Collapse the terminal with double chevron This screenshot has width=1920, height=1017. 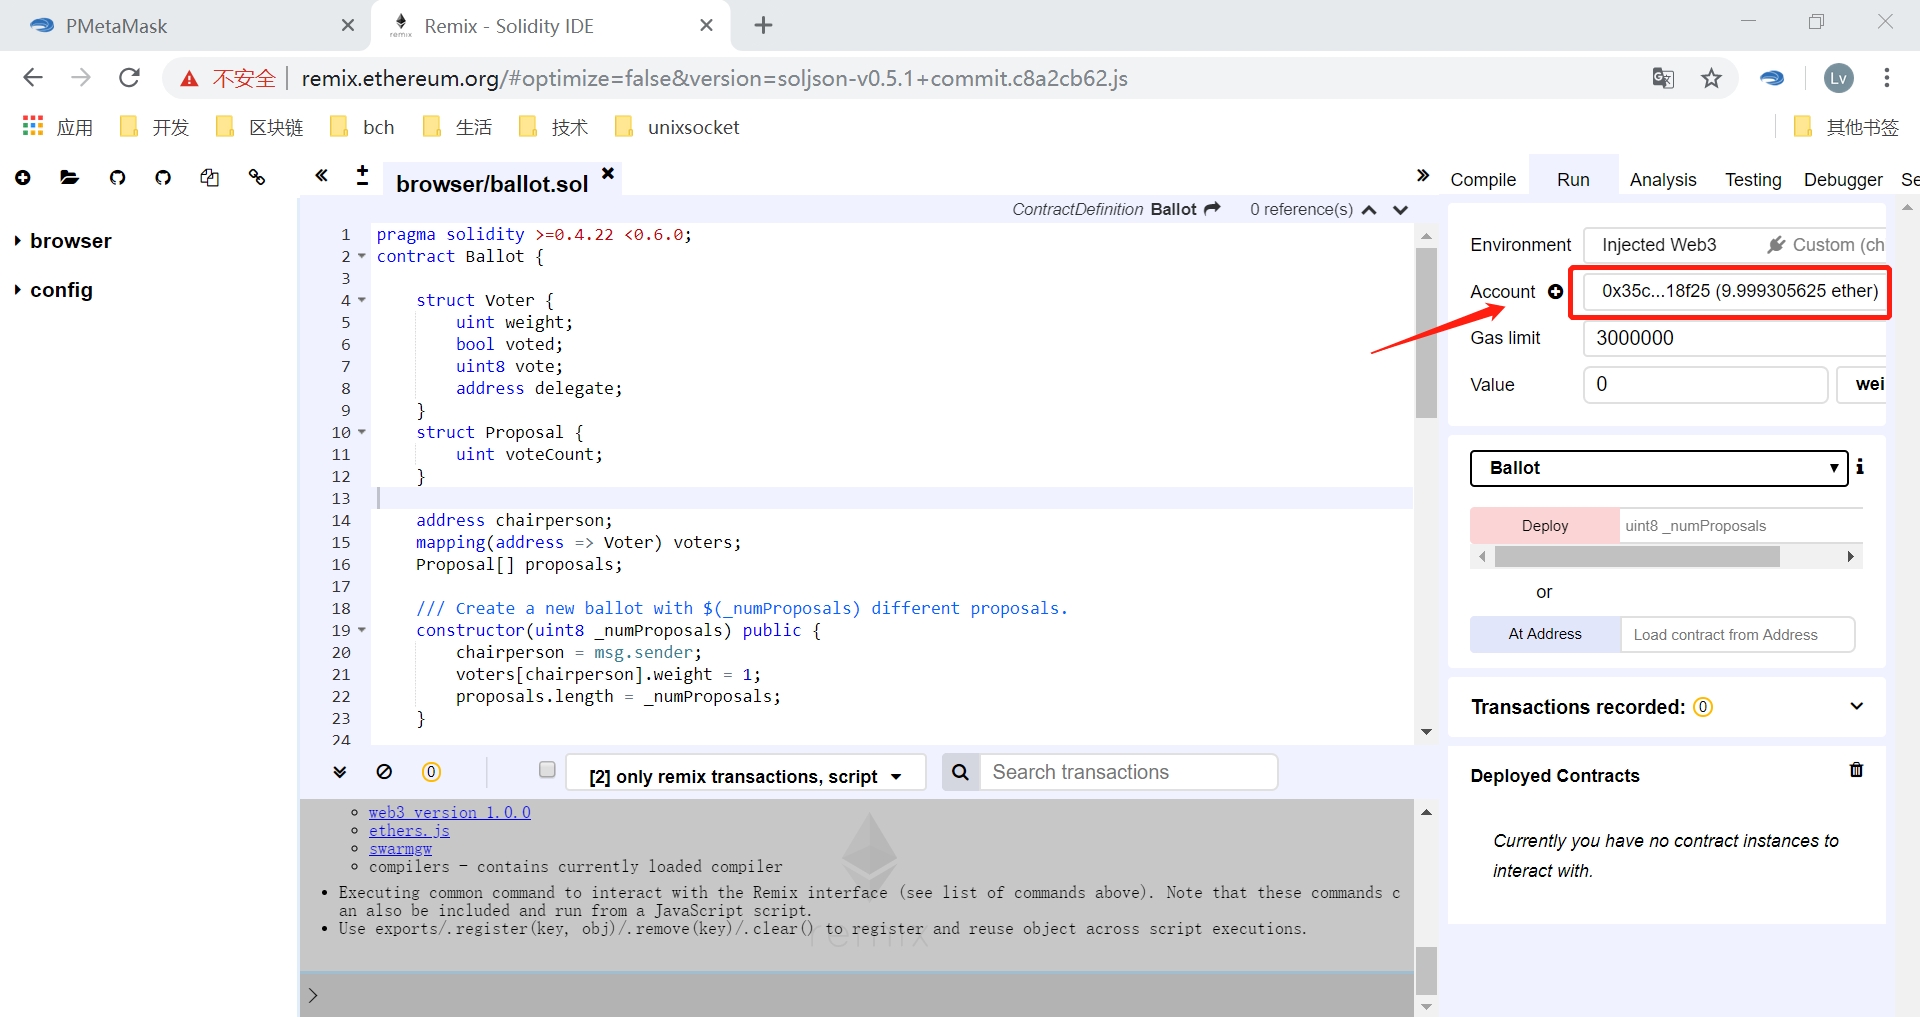pyautogui.click(x=340, y=772)
